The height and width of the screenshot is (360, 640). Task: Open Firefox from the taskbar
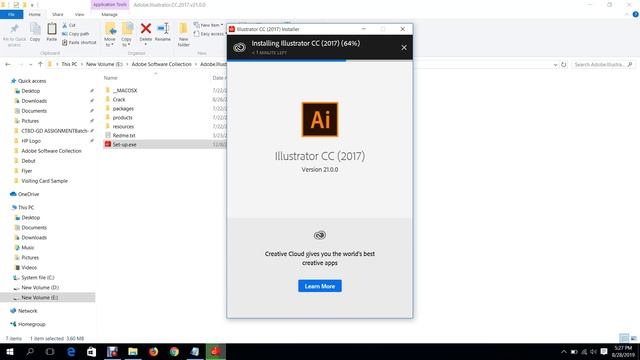coord(153,351)
